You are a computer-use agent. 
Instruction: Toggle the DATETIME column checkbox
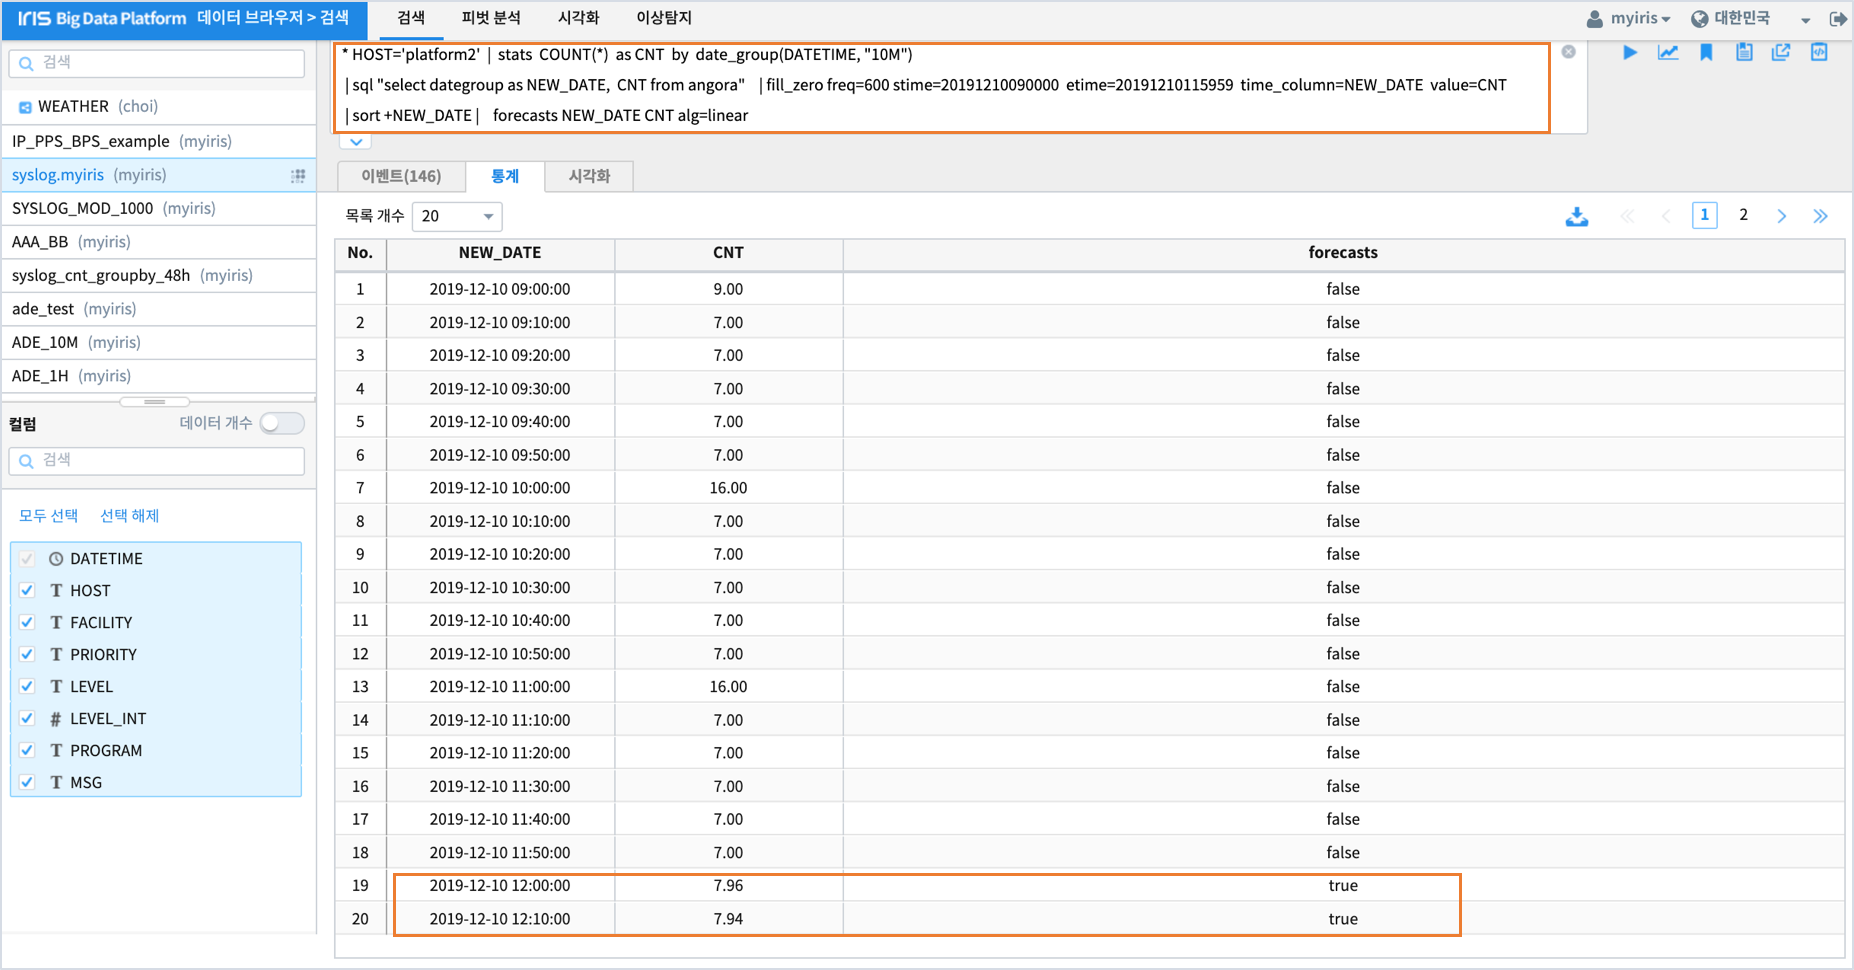27,558
